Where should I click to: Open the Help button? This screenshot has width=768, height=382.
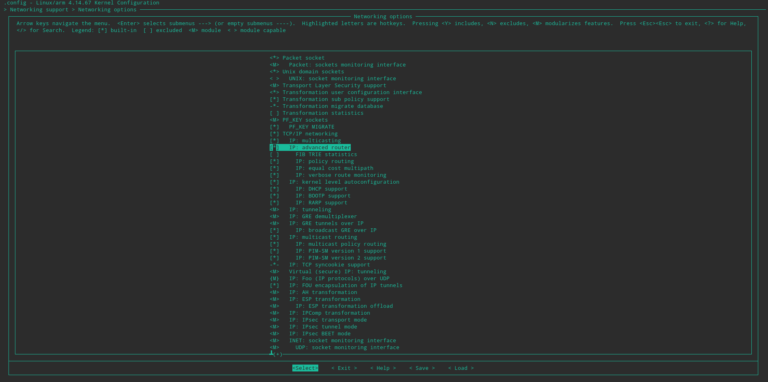[383, 368]
